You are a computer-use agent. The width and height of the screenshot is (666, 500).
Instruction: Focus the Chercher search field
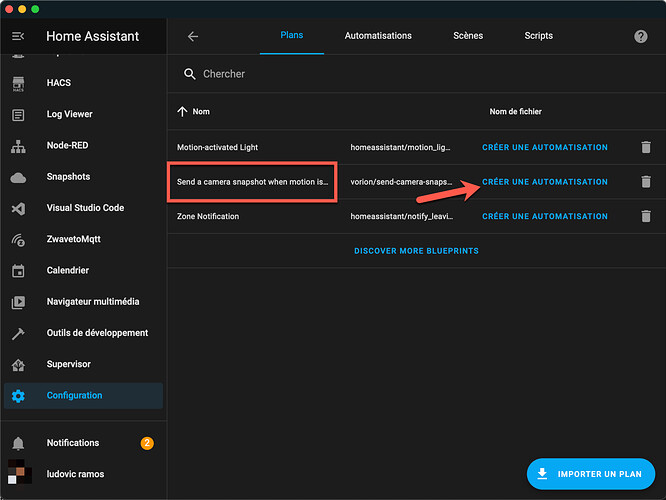click(x=416, y=74)
